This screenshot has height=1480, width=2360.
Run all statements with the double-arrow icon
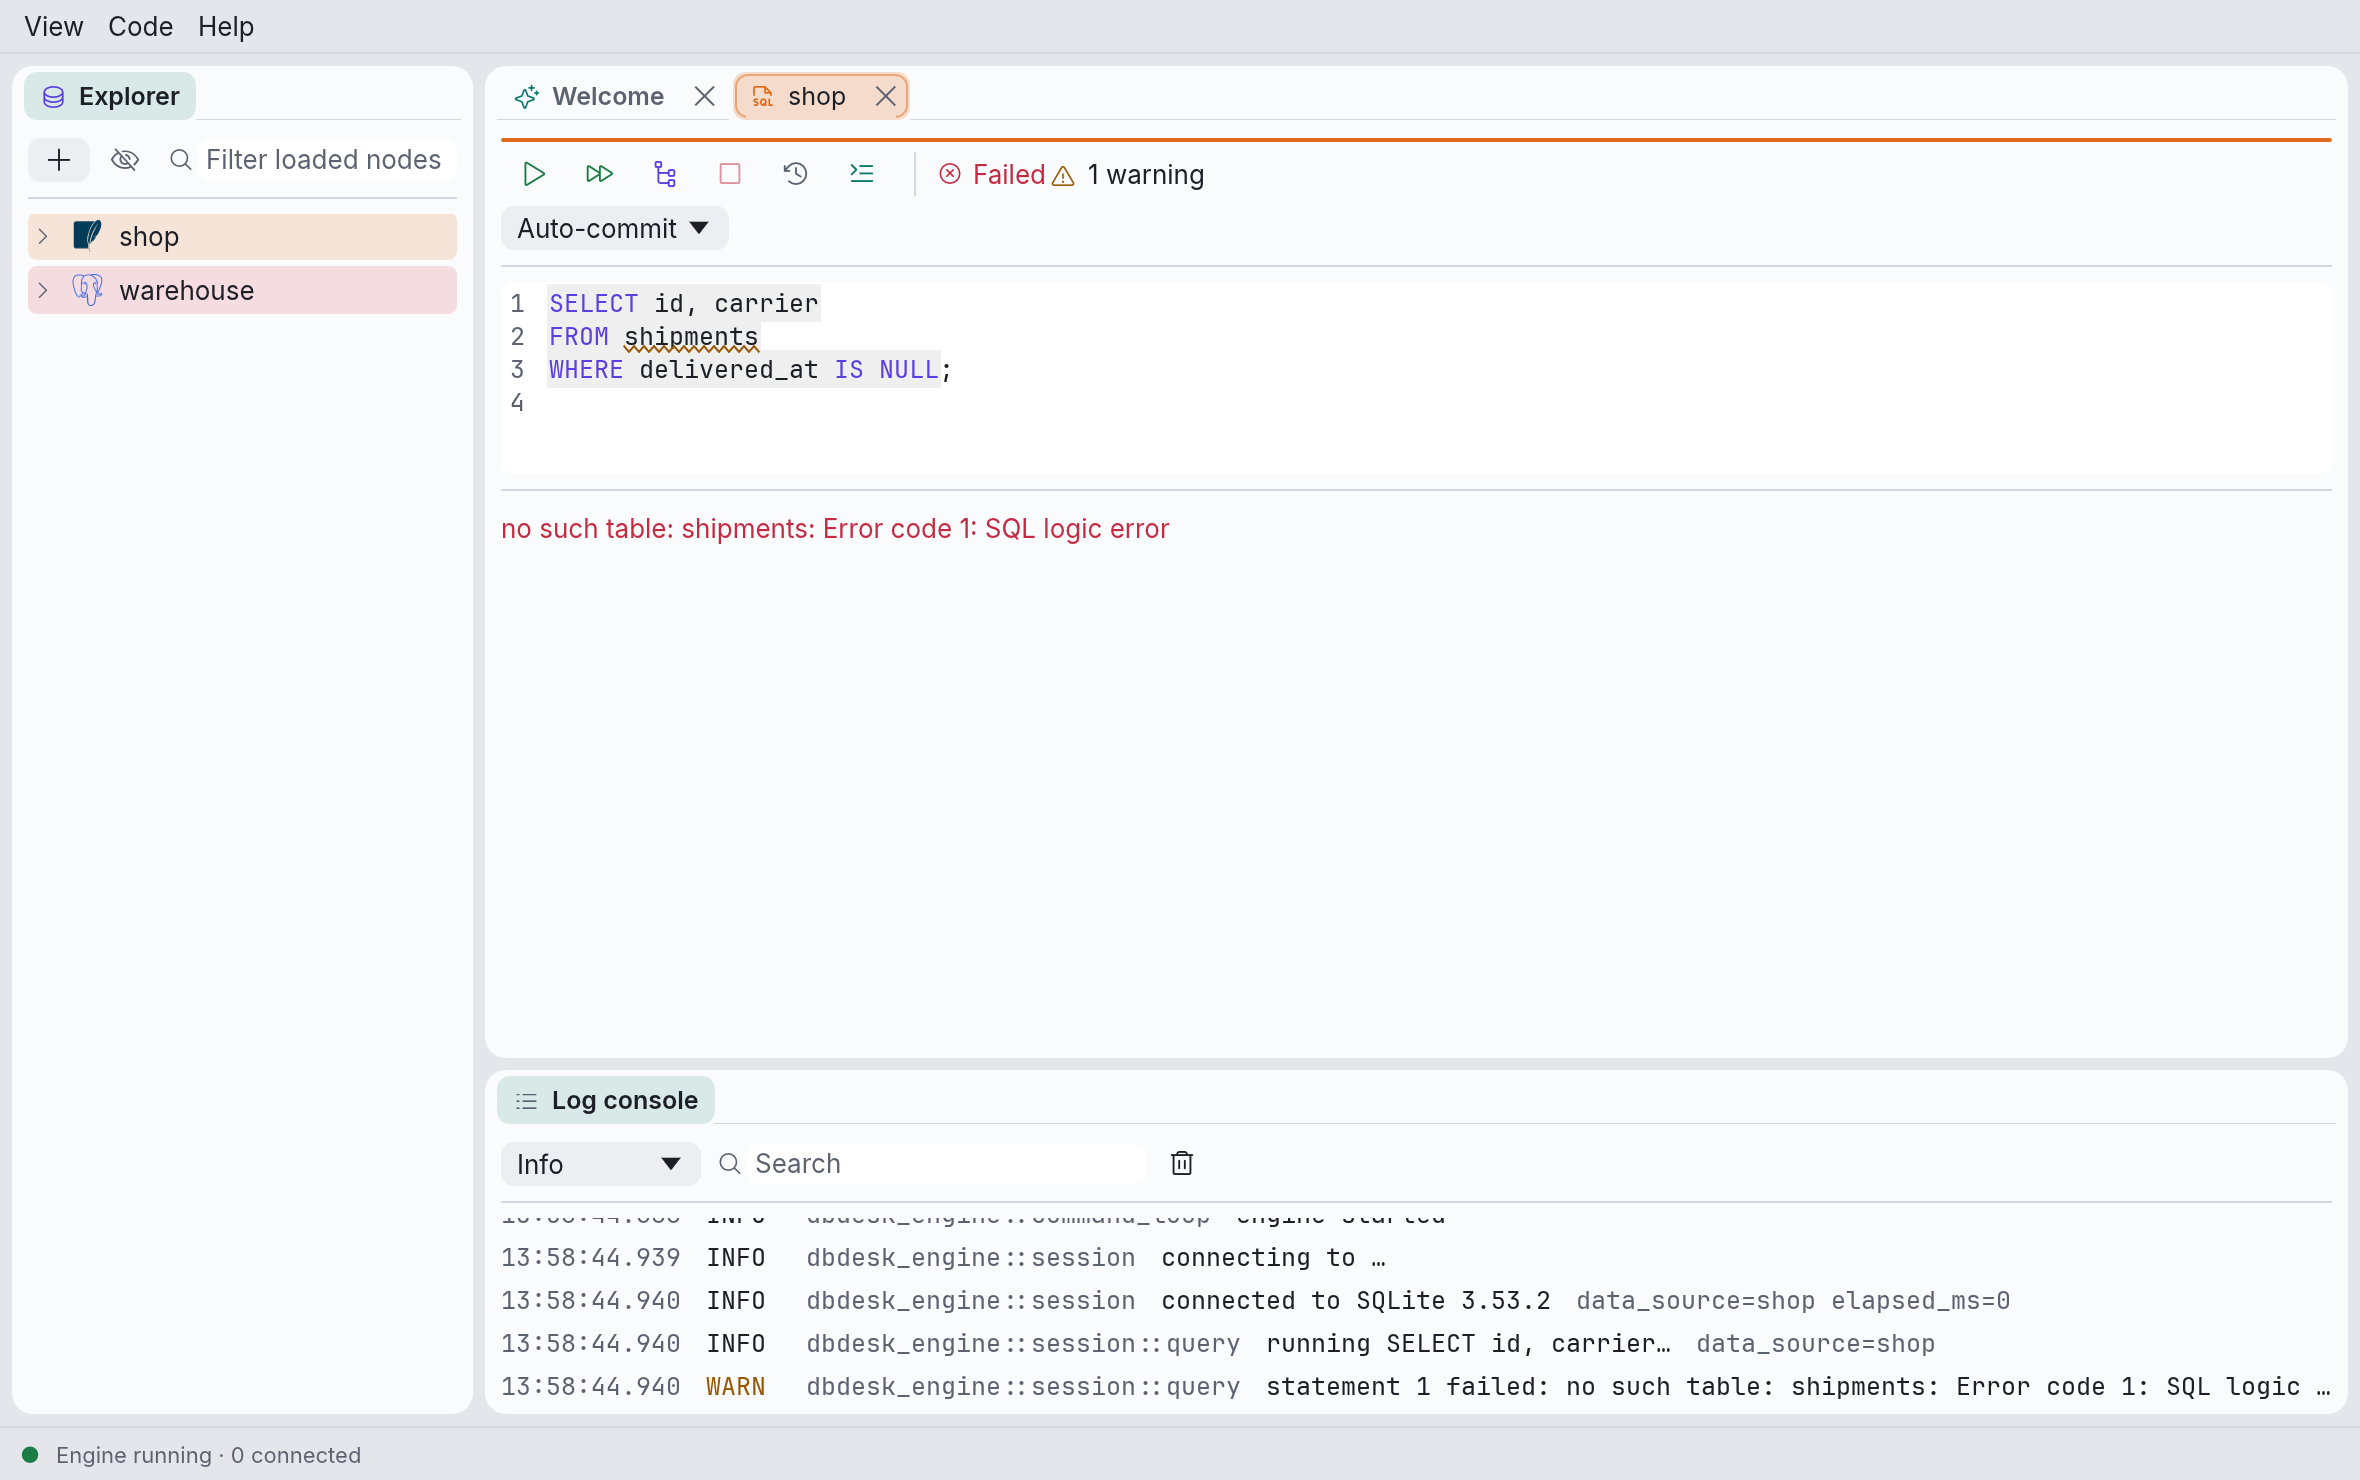tap(599, 174)
